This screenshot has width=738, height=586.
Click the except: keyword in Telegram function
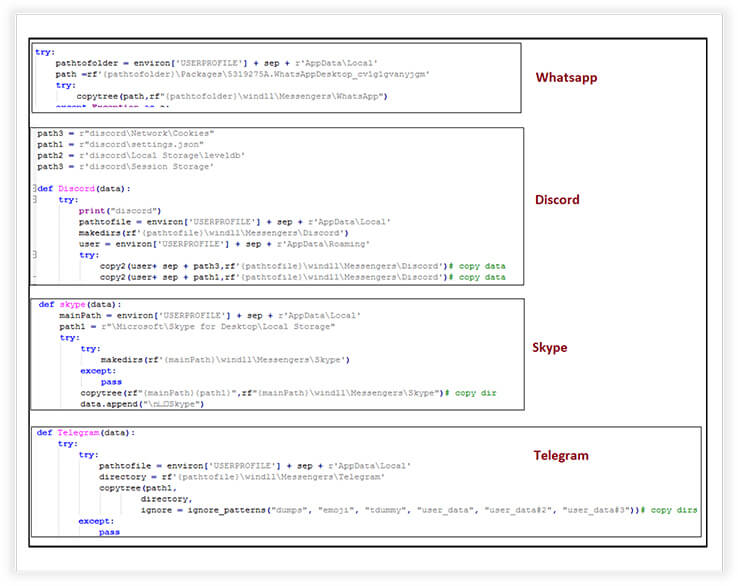(x=96, y=521)
